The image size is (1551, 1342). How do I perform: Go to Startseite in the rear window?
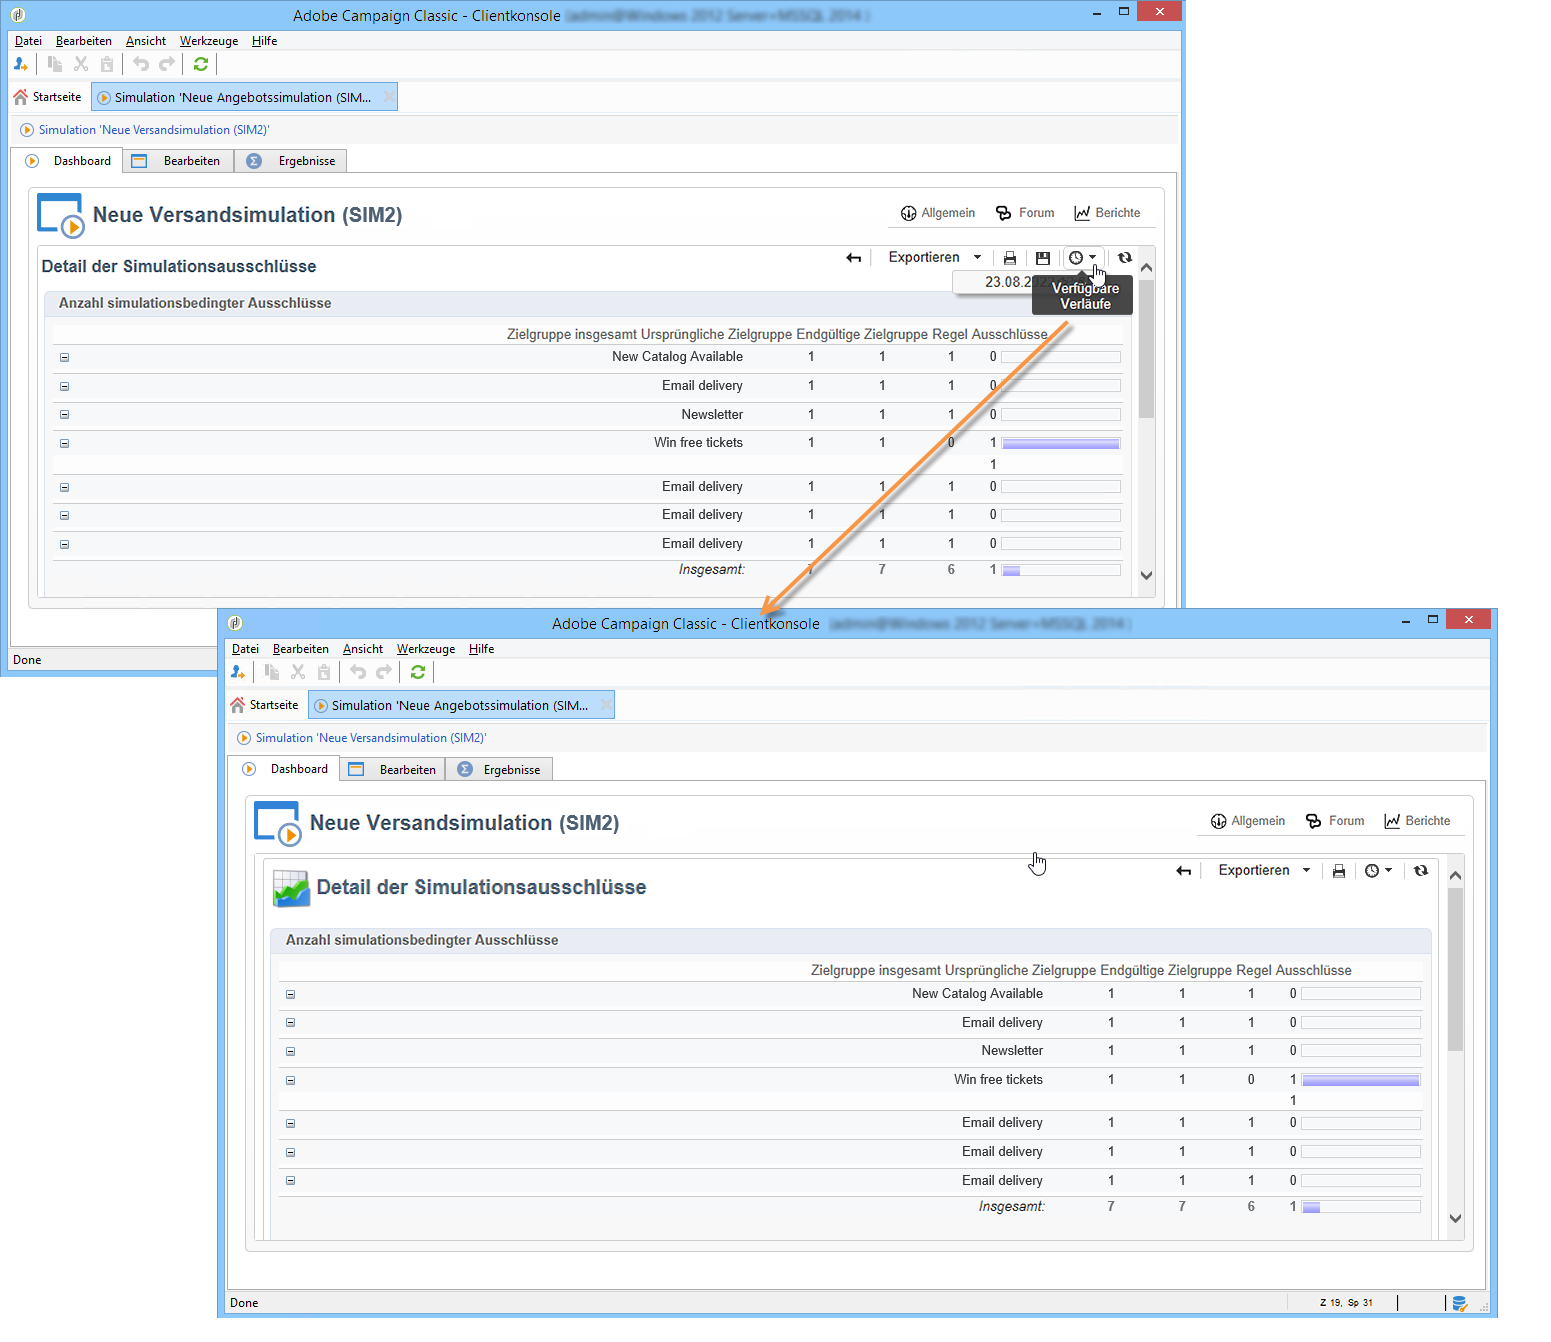click(x=47, y=97)
